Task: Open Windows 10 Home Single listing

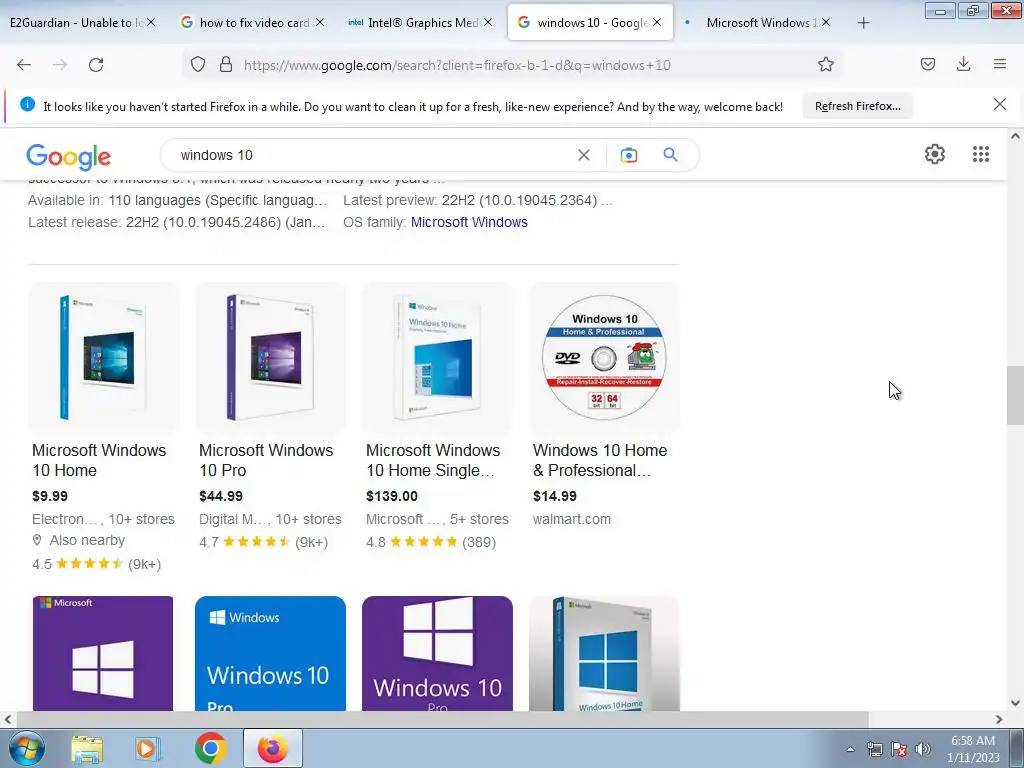Action: point(432,460)
